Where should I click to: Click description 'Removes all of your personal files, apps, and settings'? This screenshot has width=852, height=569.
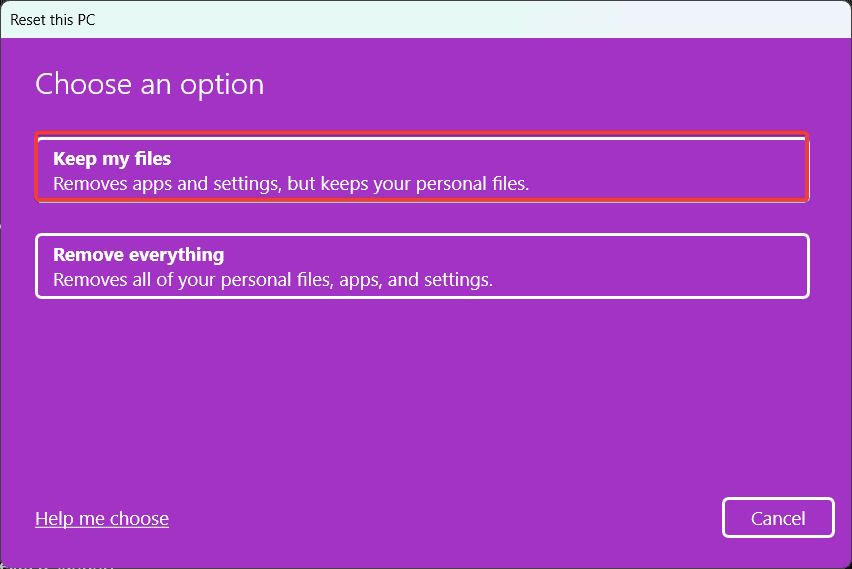[x=272, y=280]
